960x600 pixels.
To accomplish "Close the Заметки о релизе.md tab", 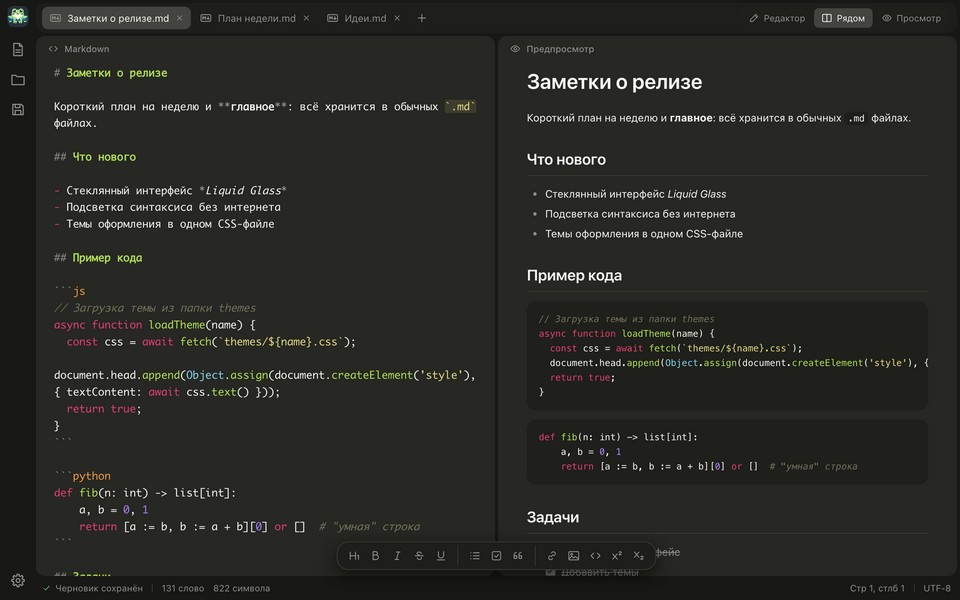I will 179,18.
